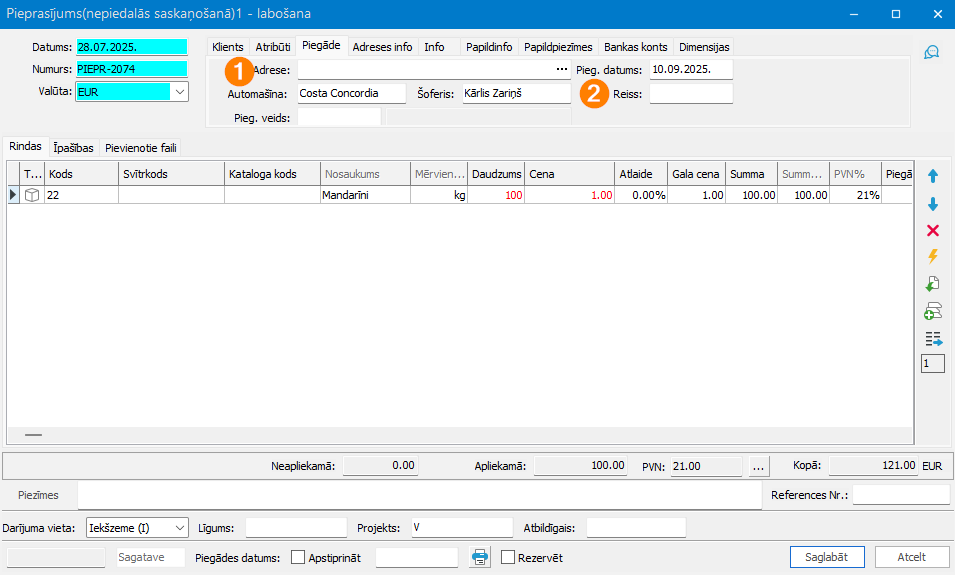Open the Info tab
955x575 pixels.
[434, 47]
